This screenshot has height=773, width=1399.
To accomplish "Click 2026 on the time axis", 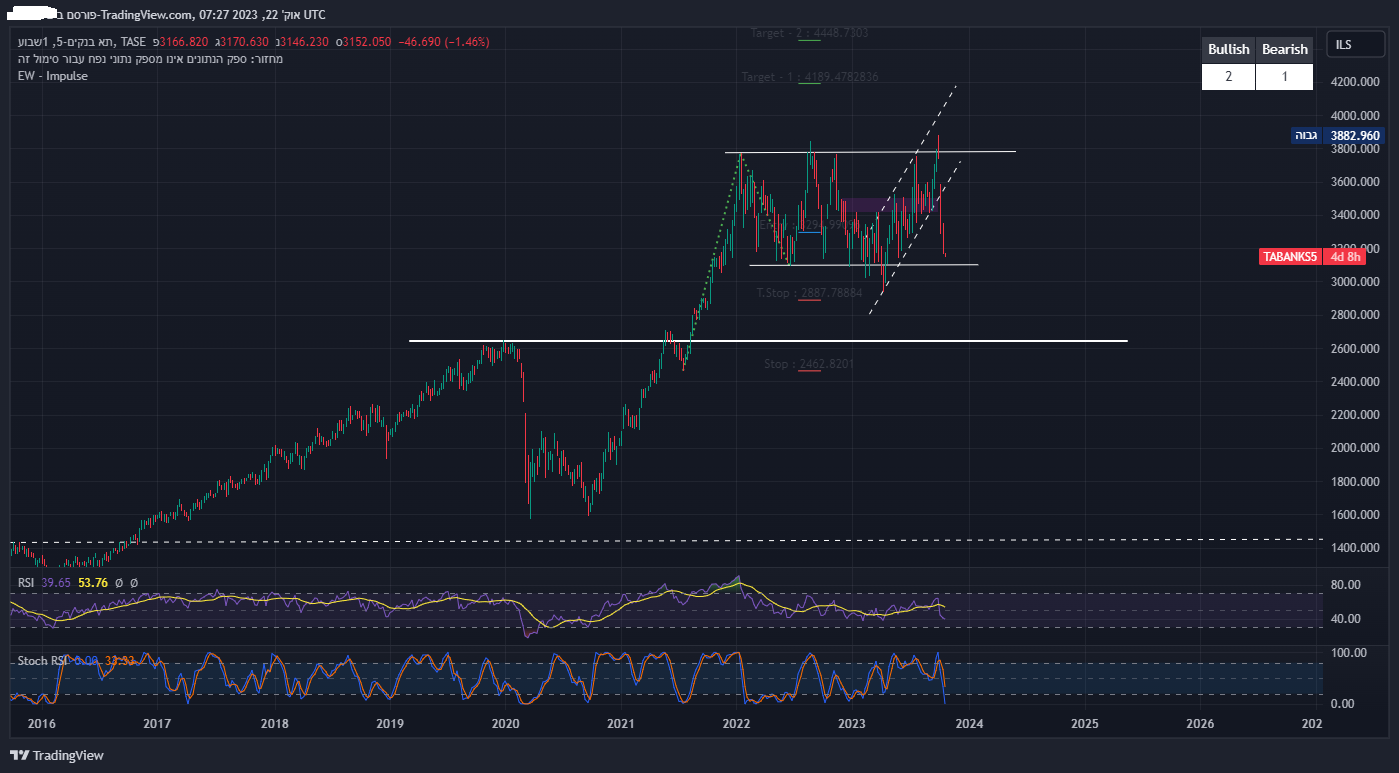I will 1200,723.
